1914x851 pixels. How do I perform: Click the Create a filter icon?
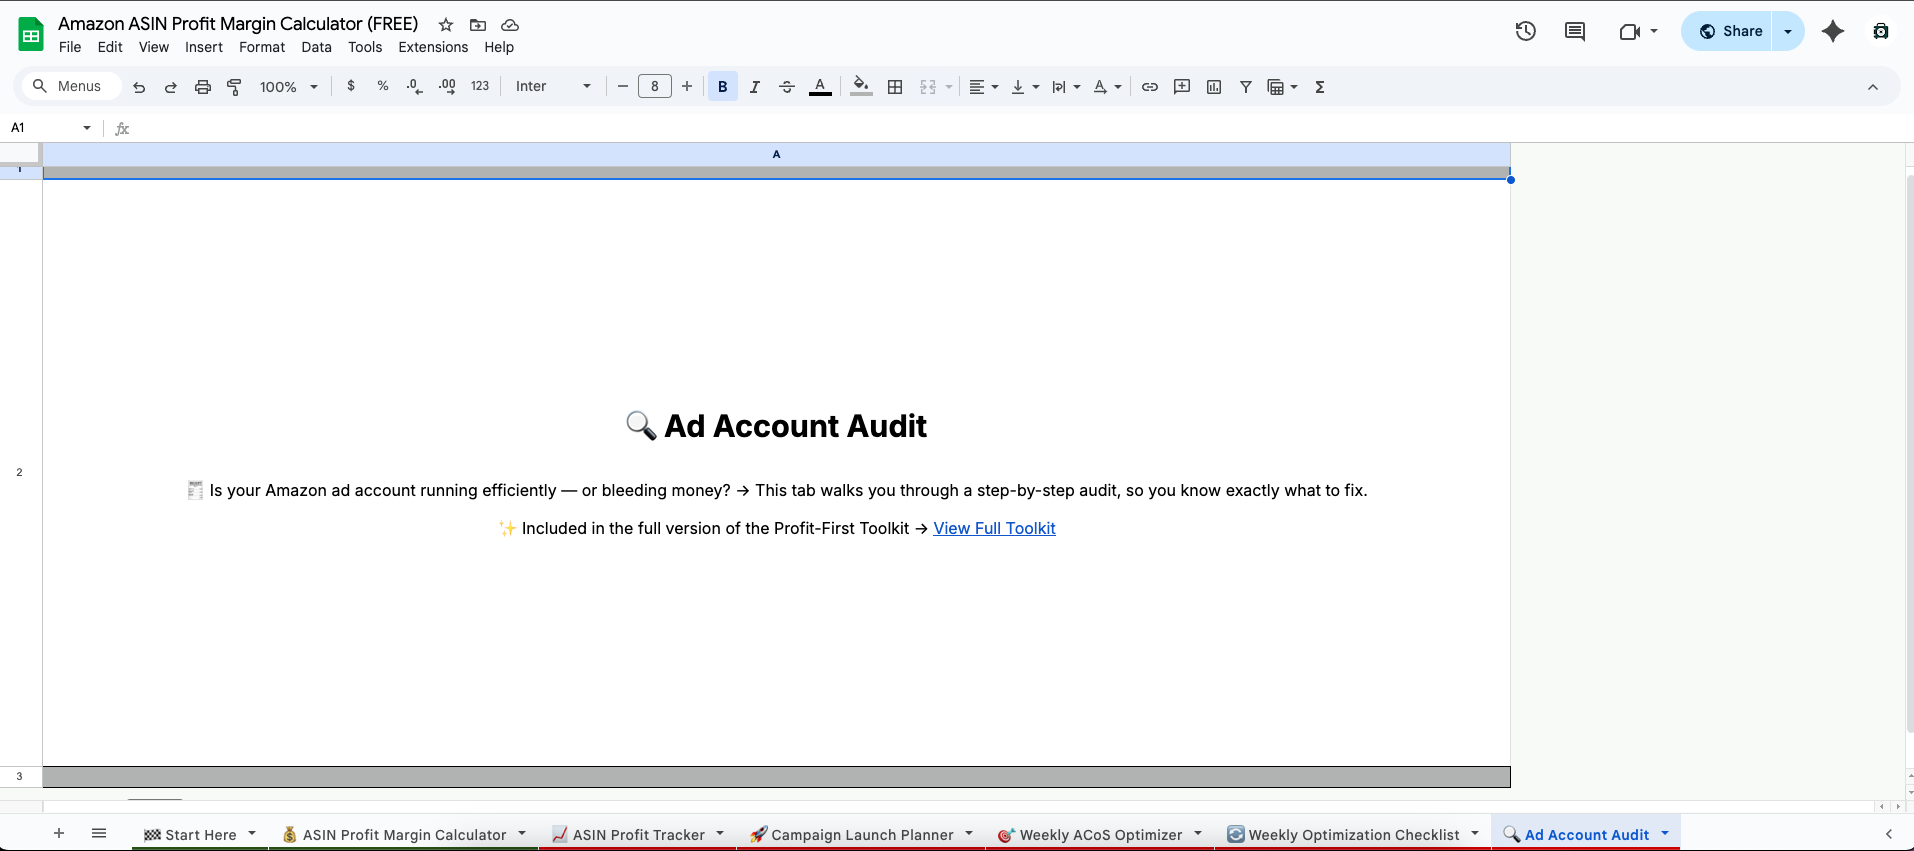click(1246, 87)
